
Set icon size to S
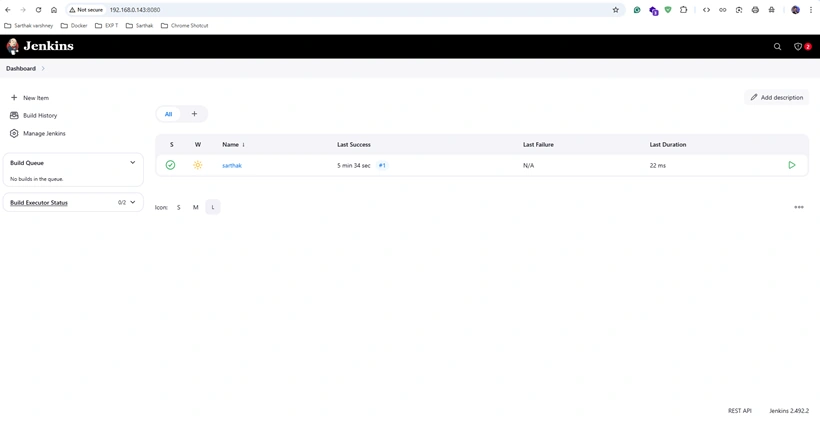click(178, 207)
